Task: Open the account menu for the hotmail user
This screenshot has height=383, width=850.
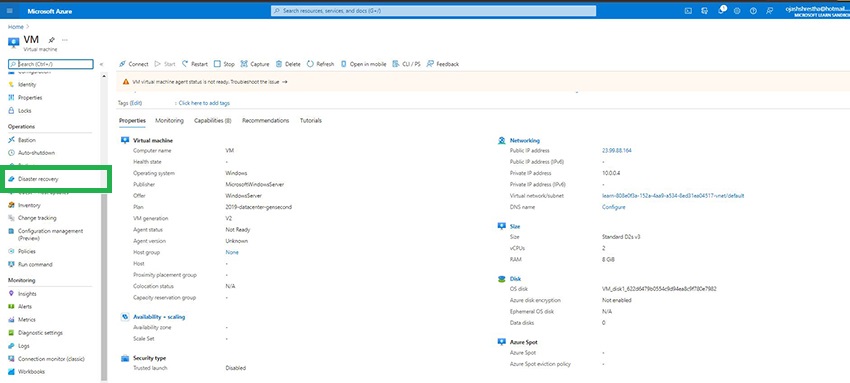Action: coord(817,11)
